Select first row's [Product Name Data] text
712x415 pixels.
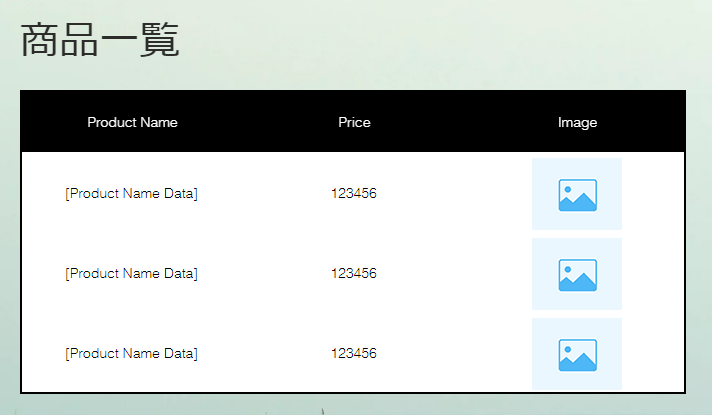click(x=131, y=193)
